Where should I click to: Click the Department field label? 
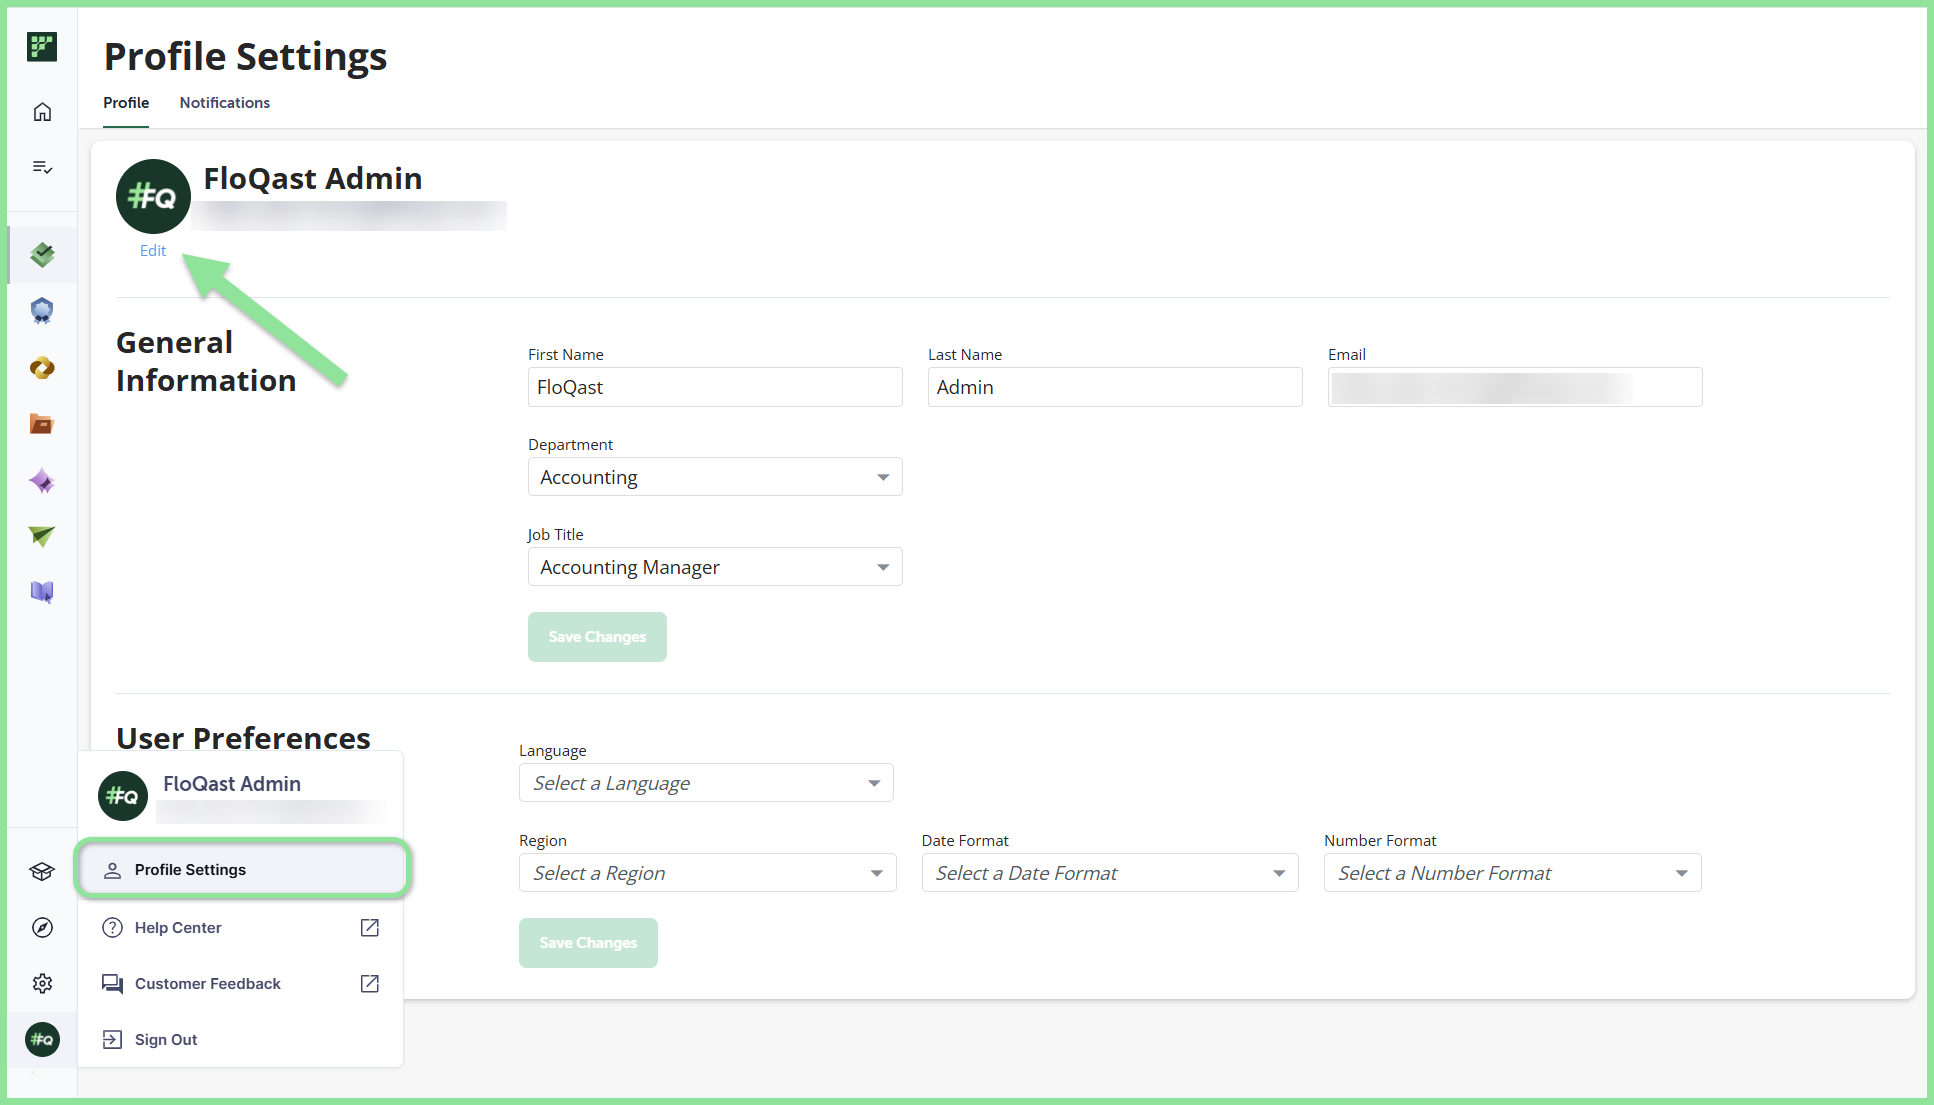click(571, 445)
